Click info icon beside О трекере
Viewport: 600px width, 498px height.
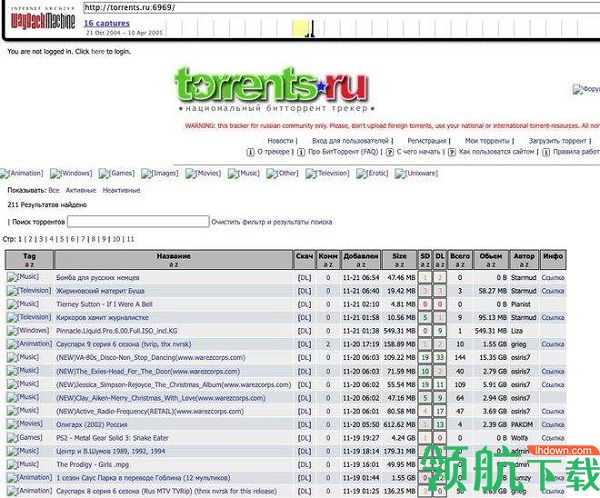coord(250,152)
